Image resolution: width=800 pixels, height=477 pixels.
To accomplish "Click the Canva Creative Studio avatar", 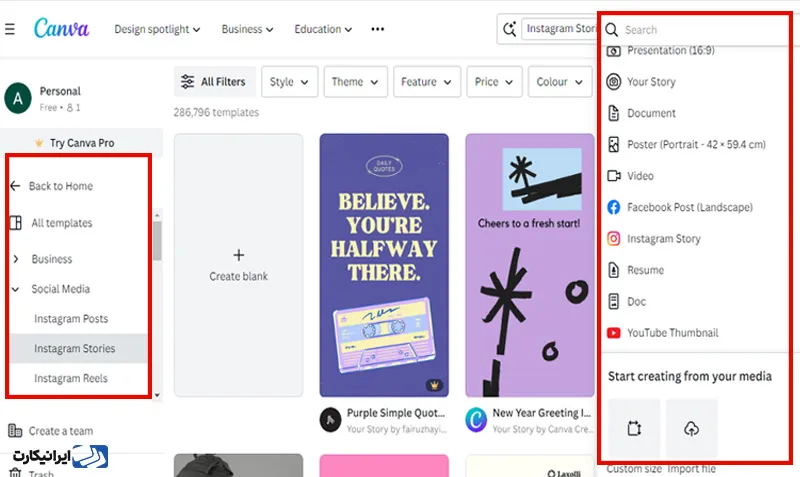I will click(x=476, y=420).
